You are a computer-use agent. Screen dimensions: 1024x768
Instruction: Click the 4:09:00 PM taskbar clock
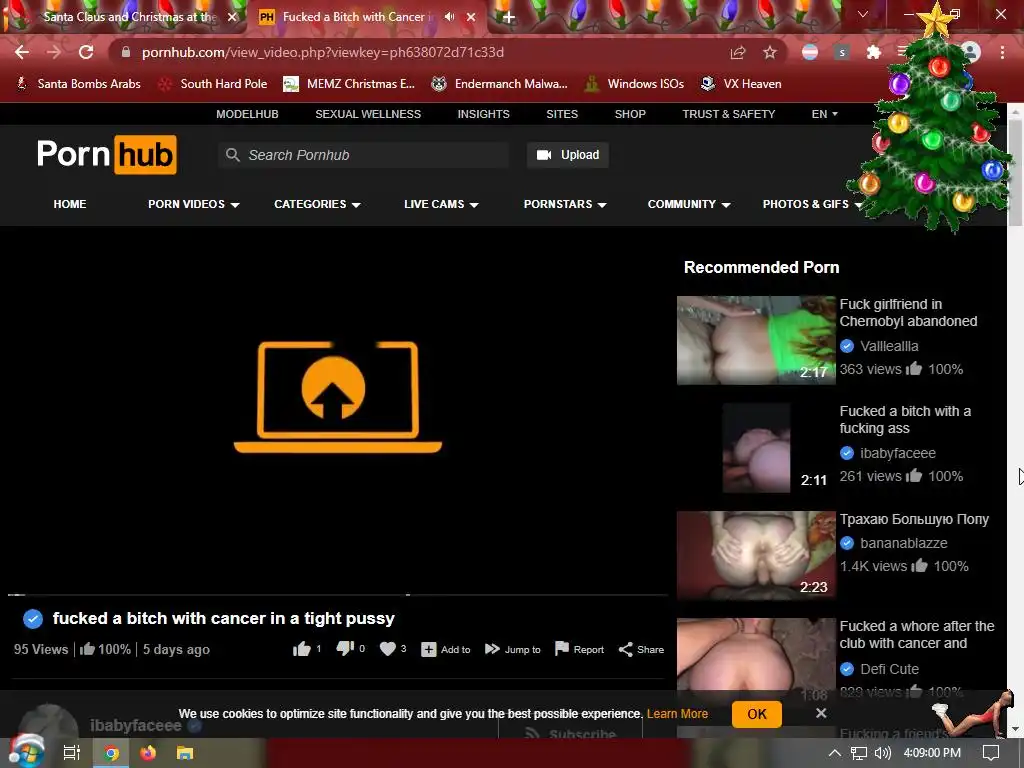(933, 753)
